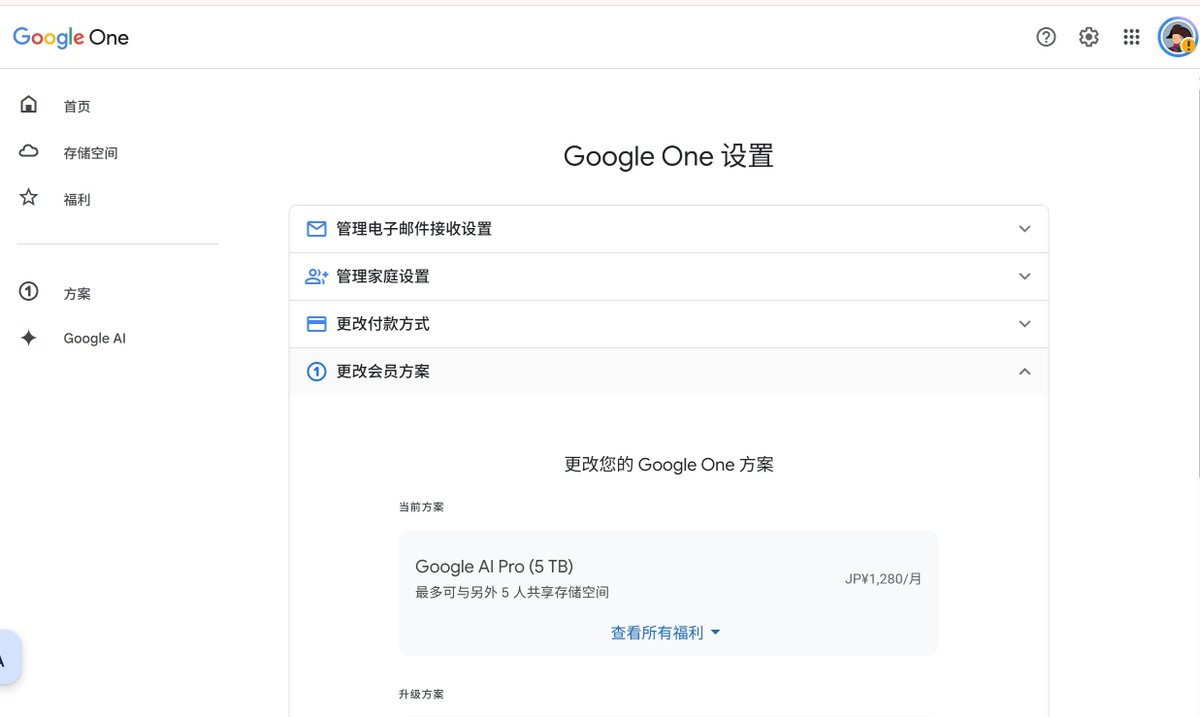Click the account profile avatar
Screen dimensions: 1200x717
(1177, 37)
